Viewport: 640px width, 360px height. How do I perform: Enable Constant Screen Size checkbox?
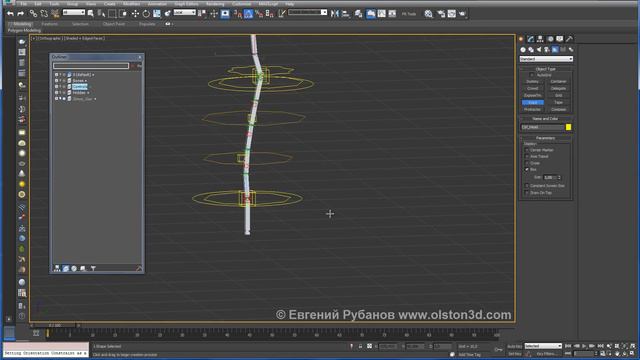click(527, 186)
